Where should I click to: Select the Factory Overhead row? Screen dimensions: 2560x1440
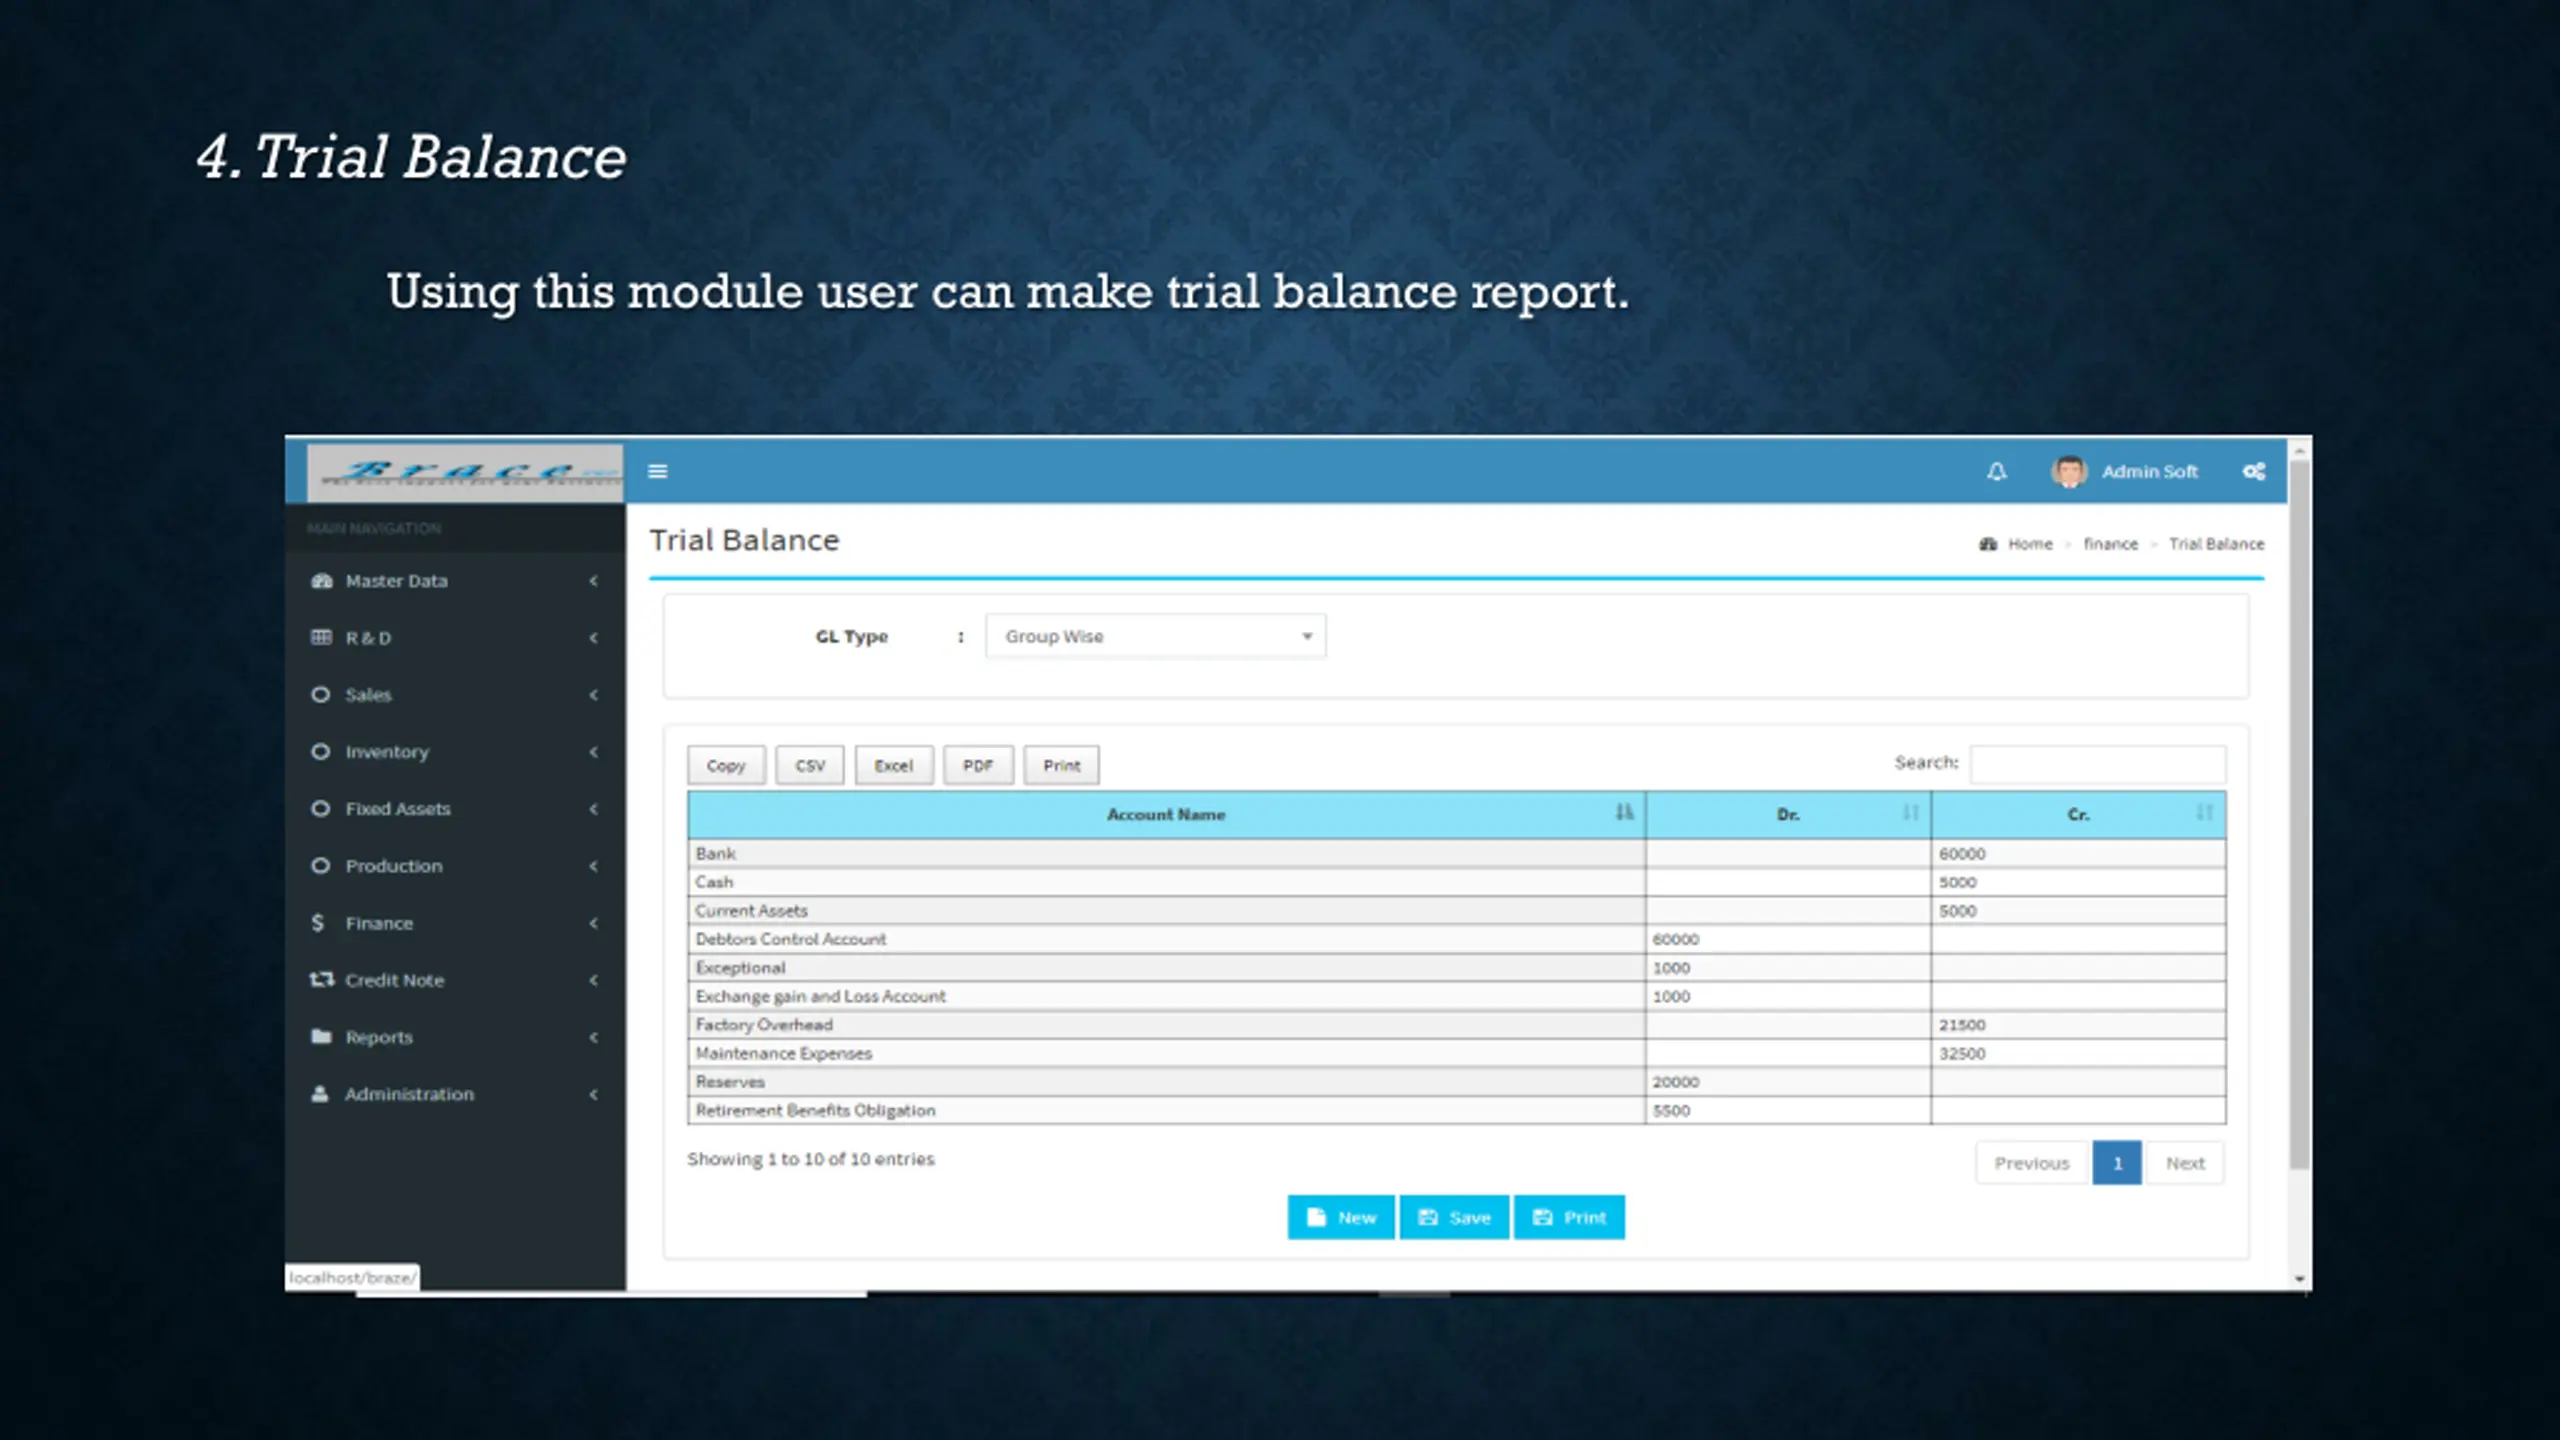[x=1456, y=1024]
